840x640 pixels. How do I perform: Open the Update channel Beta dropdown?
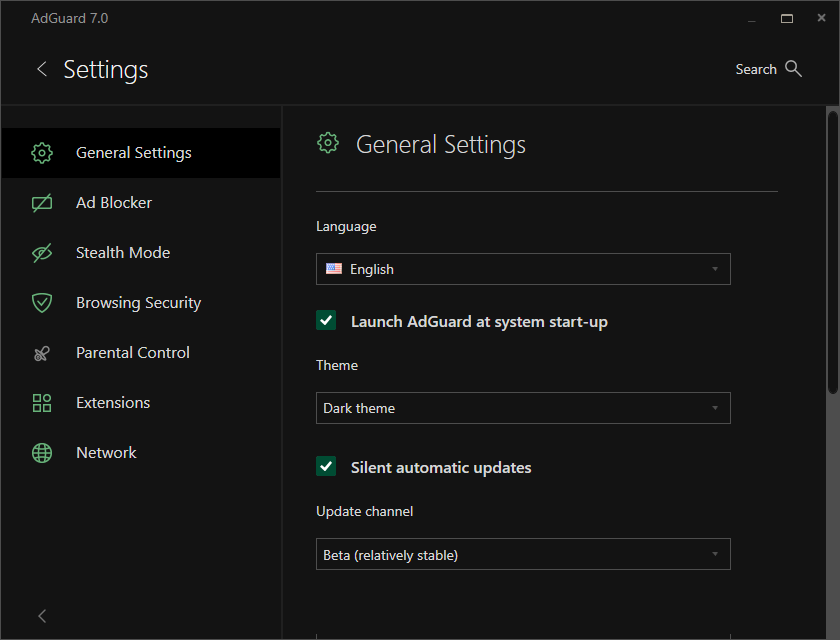[x=523, y=554]
